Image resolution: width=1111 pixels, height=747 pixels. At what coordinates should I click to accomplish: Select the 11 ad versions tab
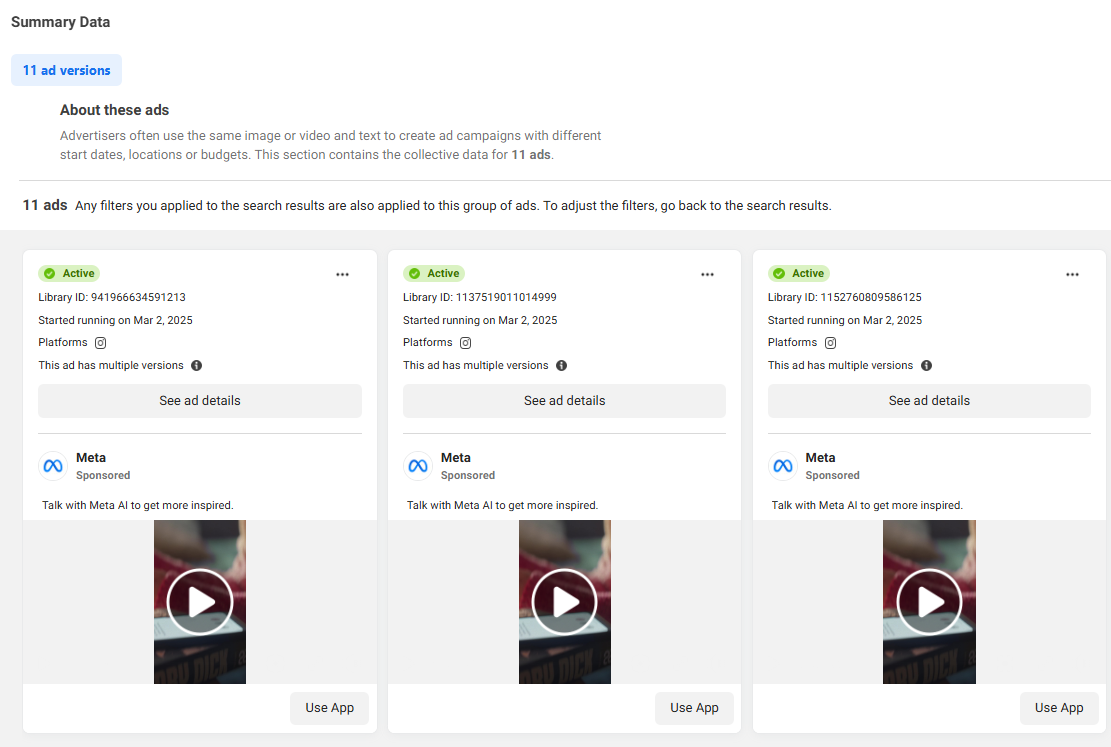pyautogui.click(x=67, y=70)
